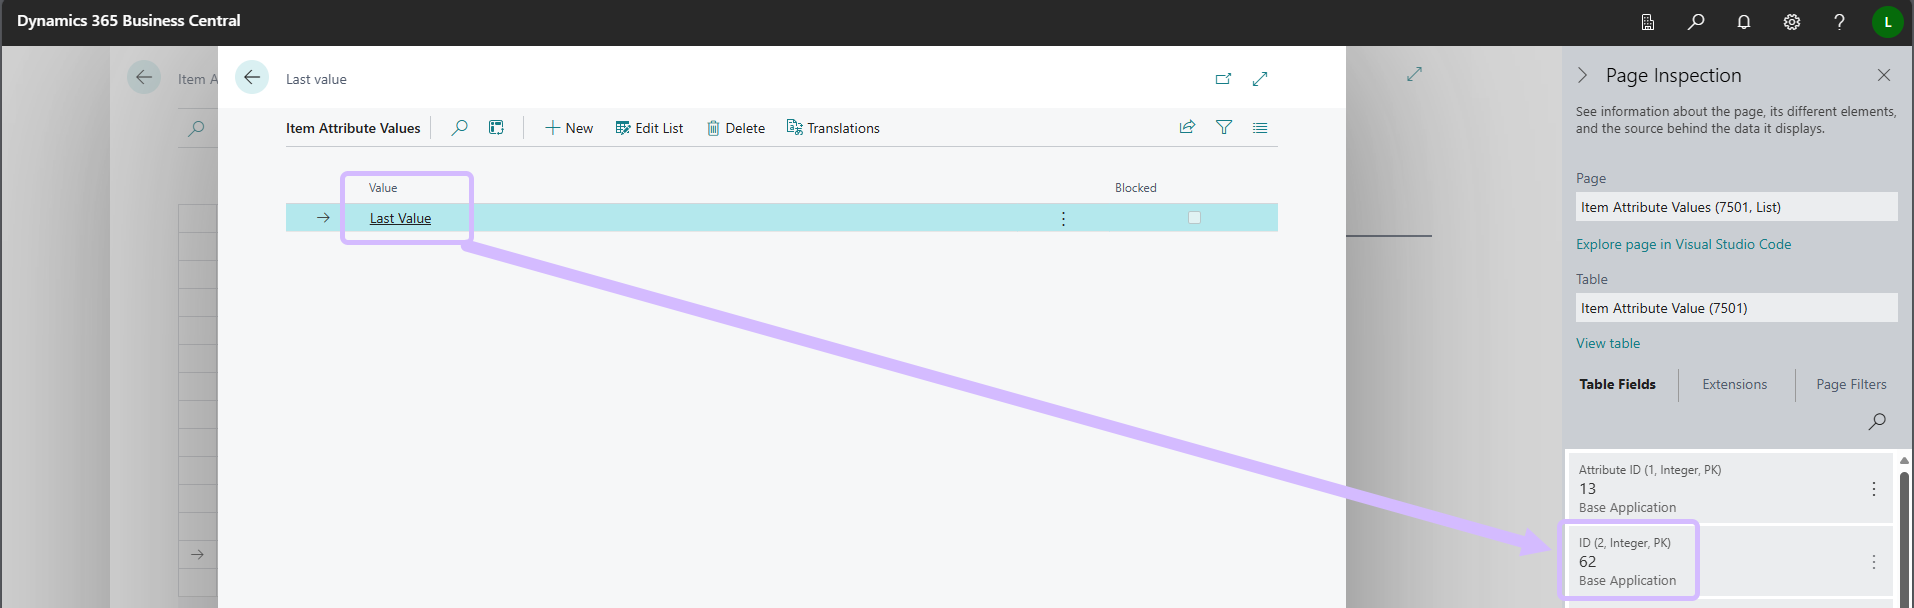1914x608 pixels.
Task: Click Explore page in Visual Studio Code
Action: 1683,245
